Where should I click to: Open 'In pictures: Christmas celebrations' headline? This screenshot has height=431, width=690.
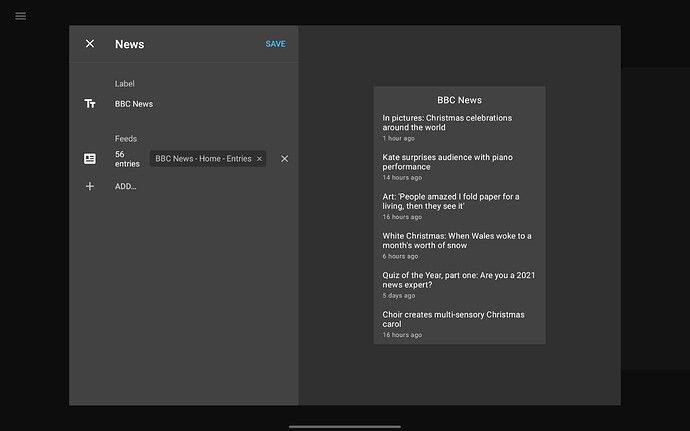(x=447, y=122)
